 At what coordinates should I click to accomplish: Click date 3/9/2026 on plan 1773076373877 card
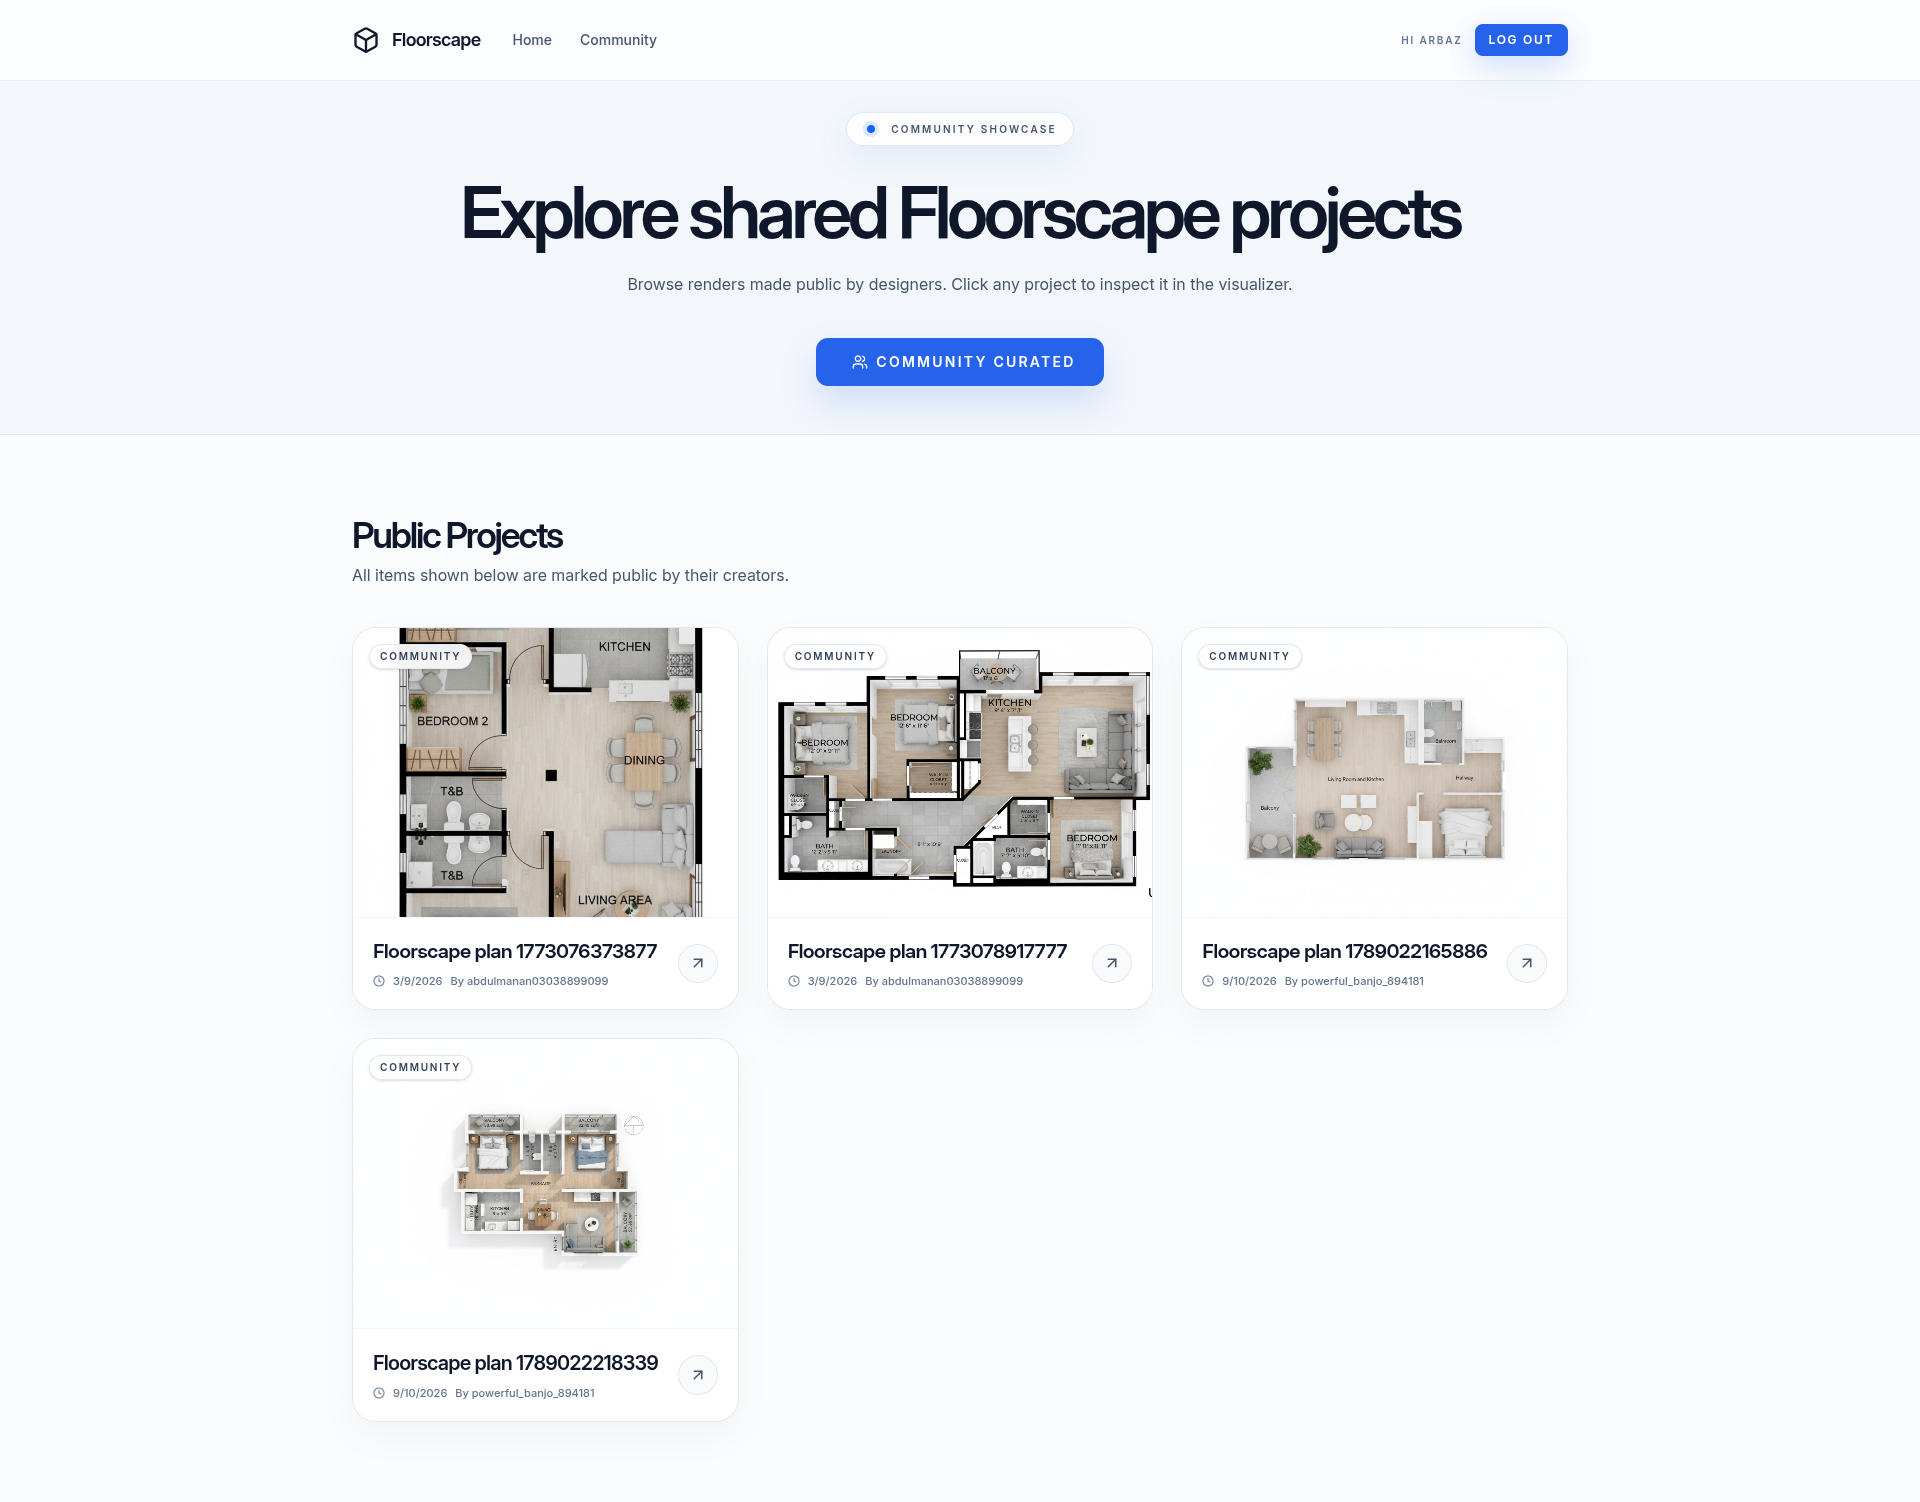(x=417, y=981)
